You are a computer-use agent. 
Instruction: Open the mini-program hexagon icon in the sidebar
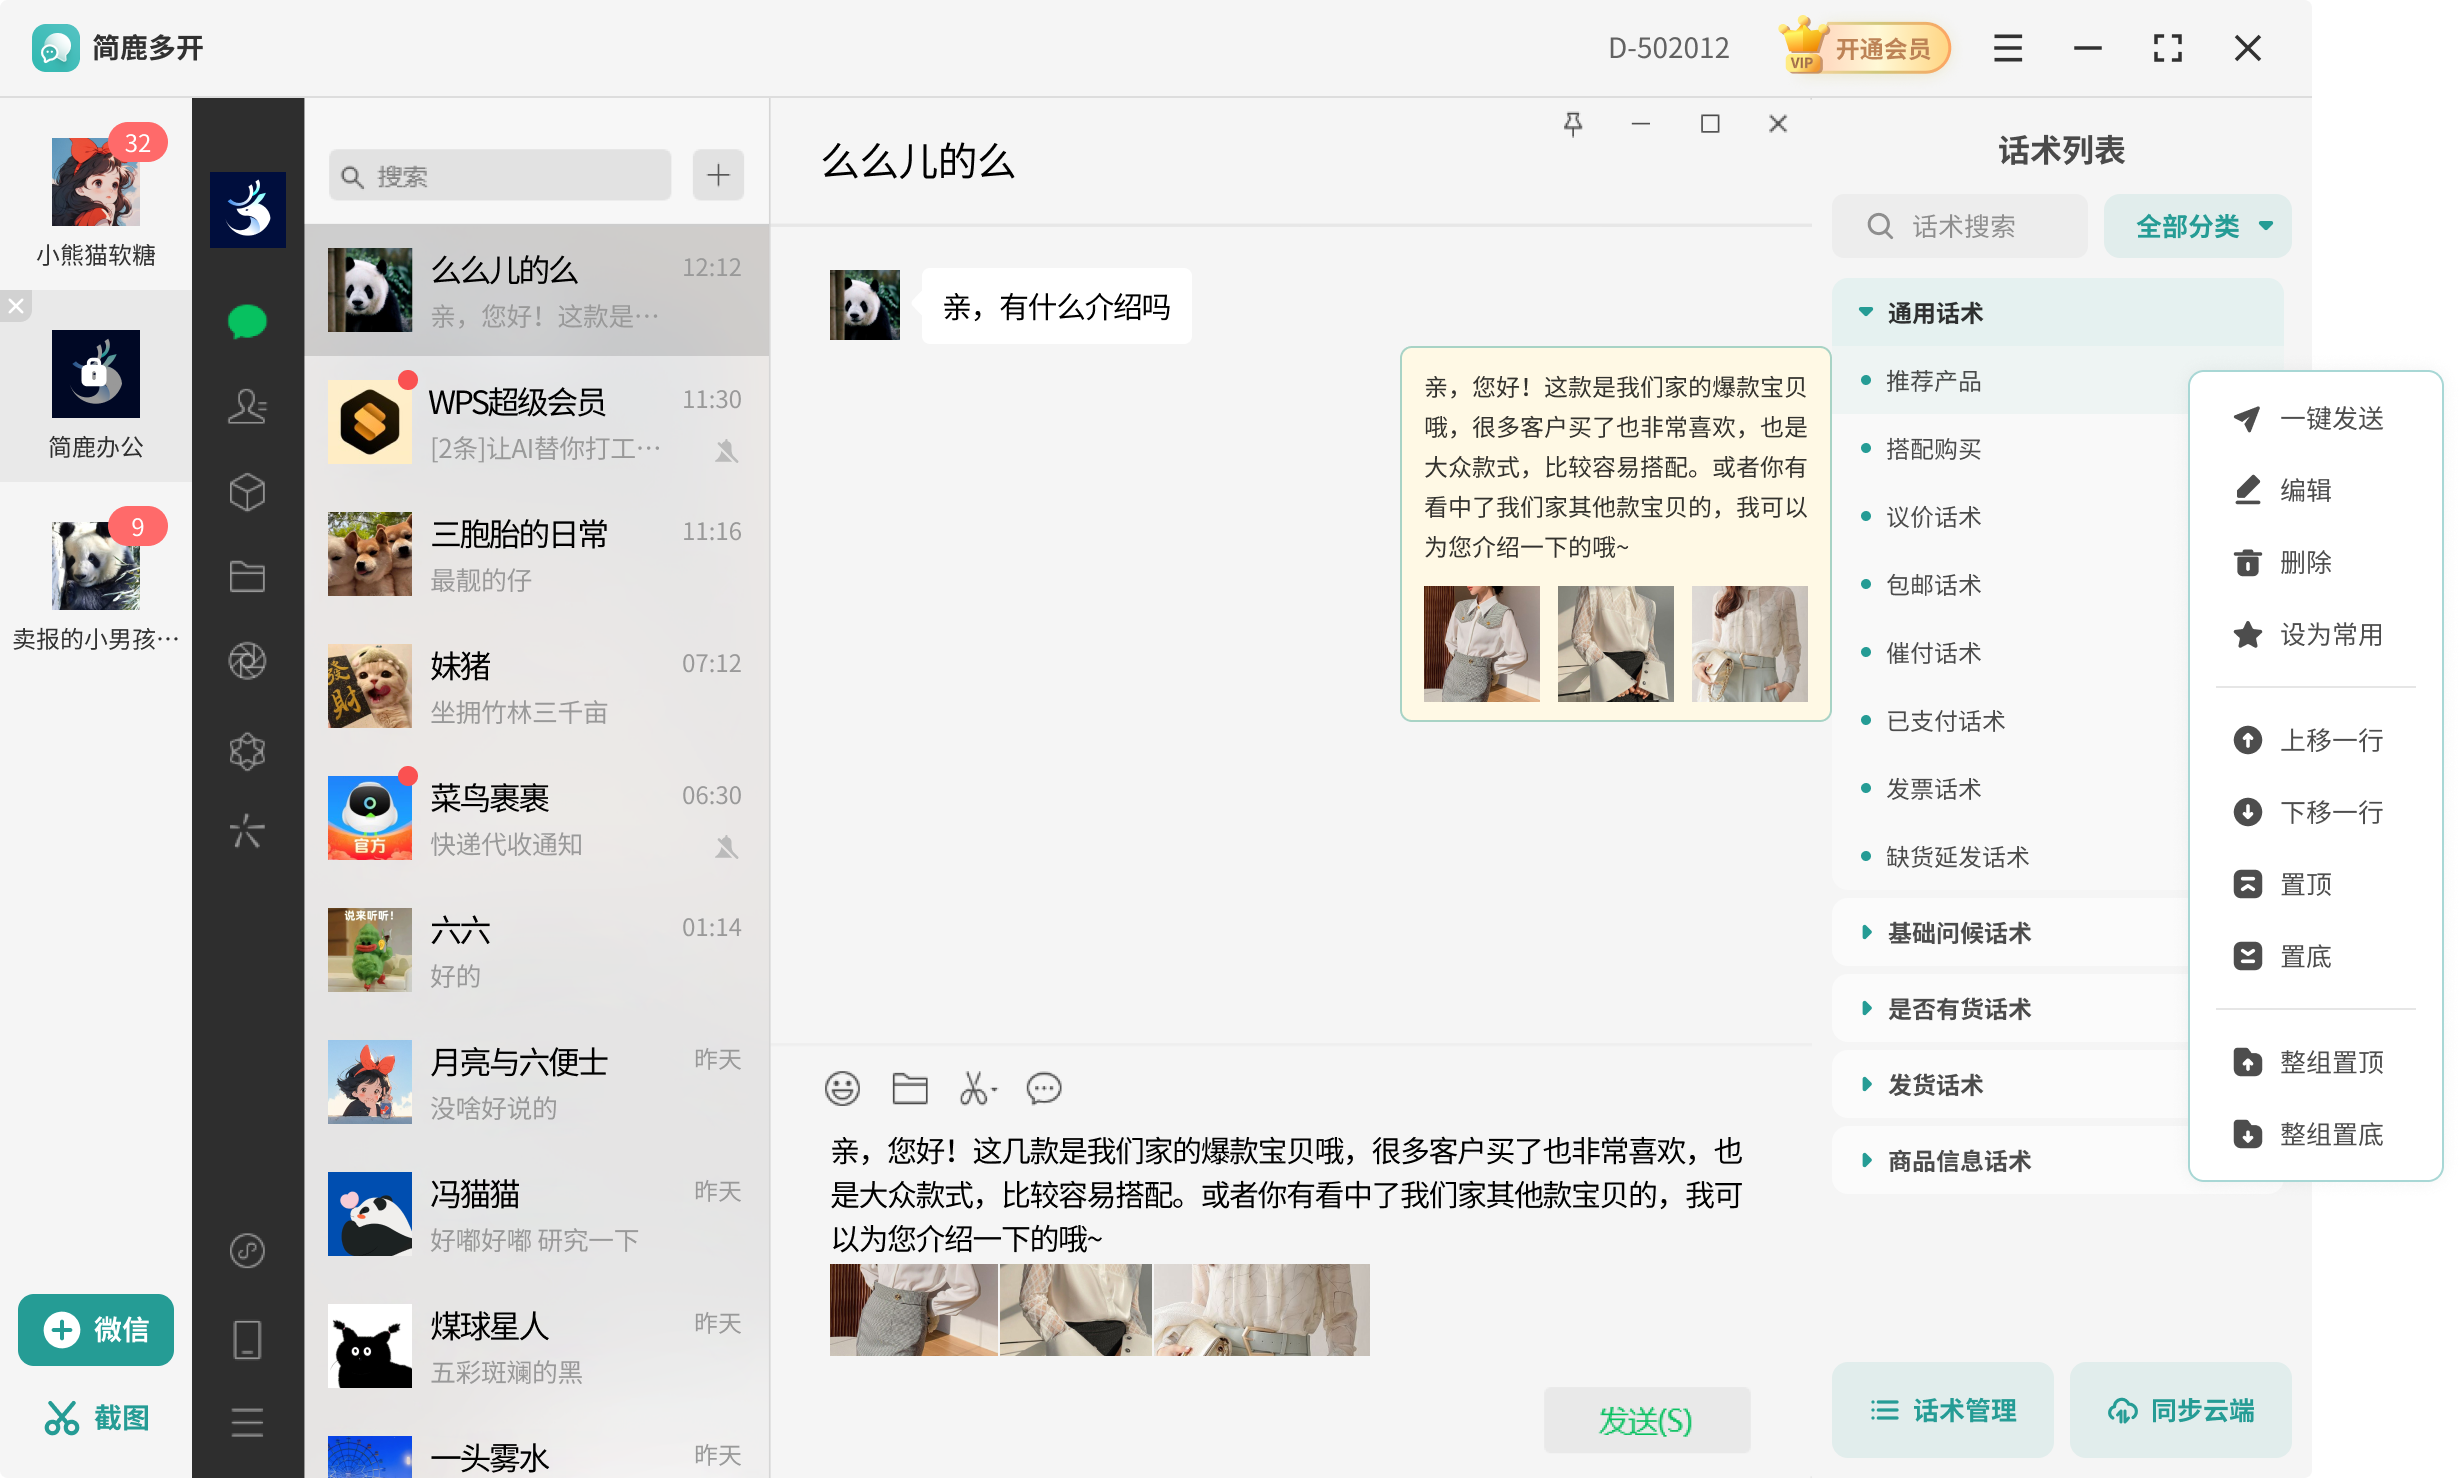tap(247, 750)
